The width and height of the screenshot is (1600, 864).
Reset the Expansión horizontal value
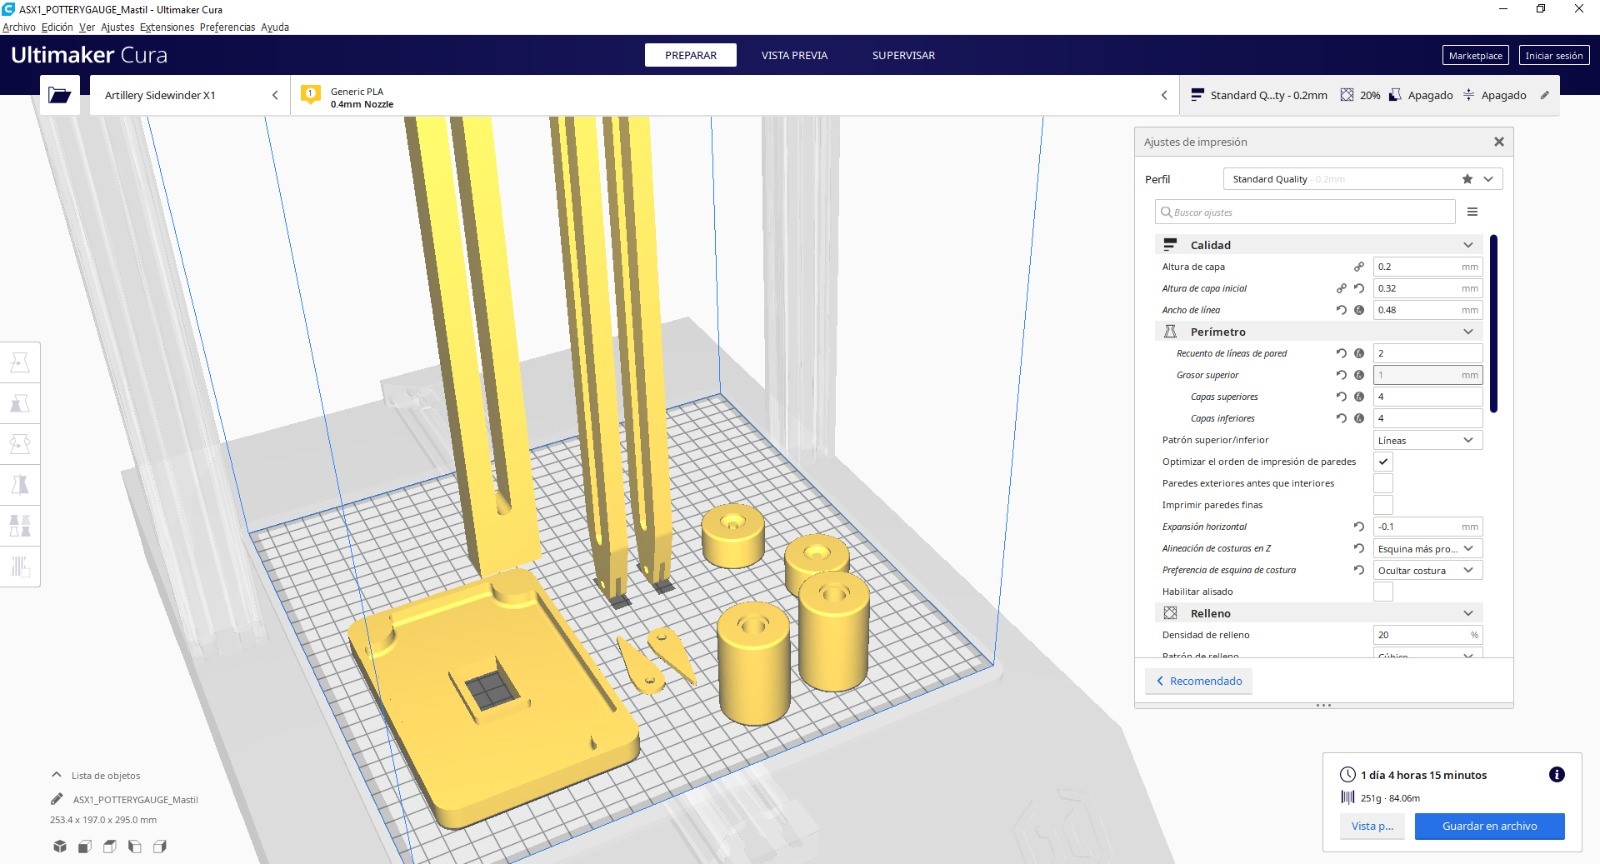pos(1359,527)
